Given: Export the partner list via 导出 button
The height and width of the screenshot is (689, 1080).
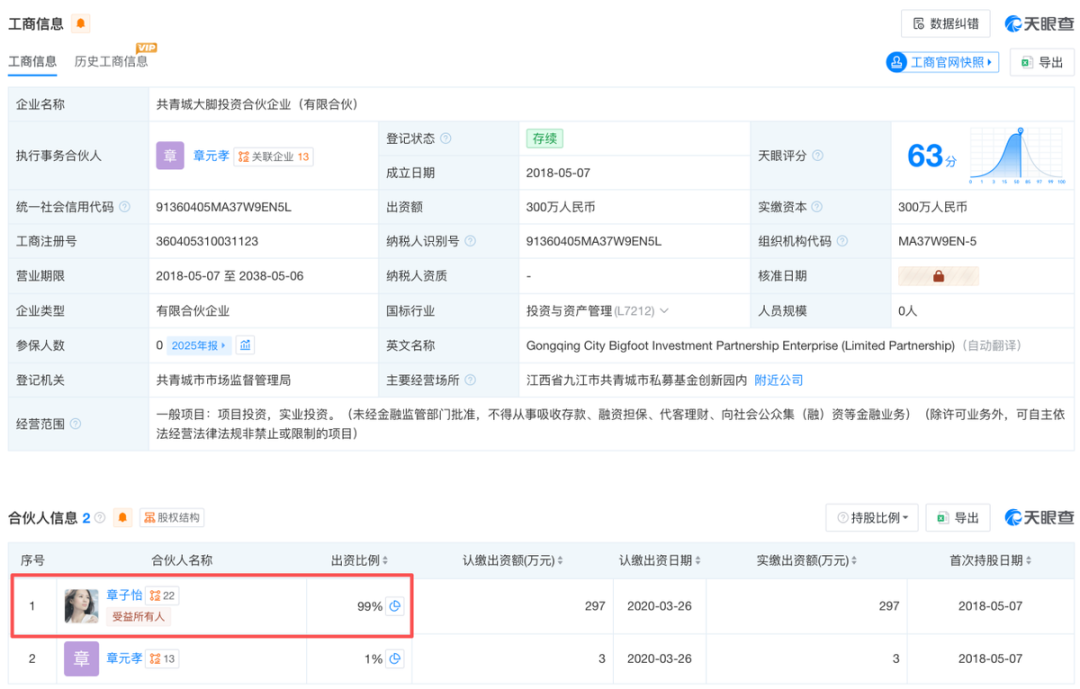Looking at the screenshot, I should click(x=957, y=517).
